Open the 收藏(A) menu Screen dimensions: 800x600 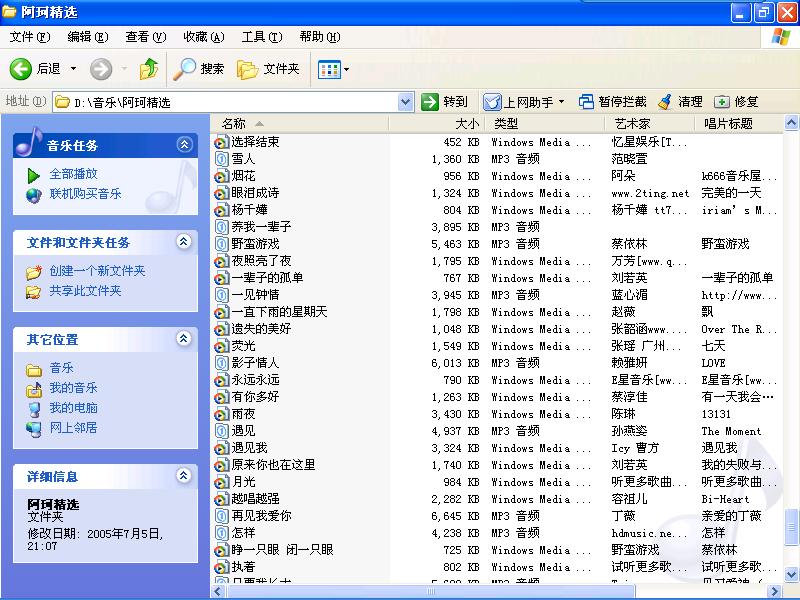coord(203,37)
